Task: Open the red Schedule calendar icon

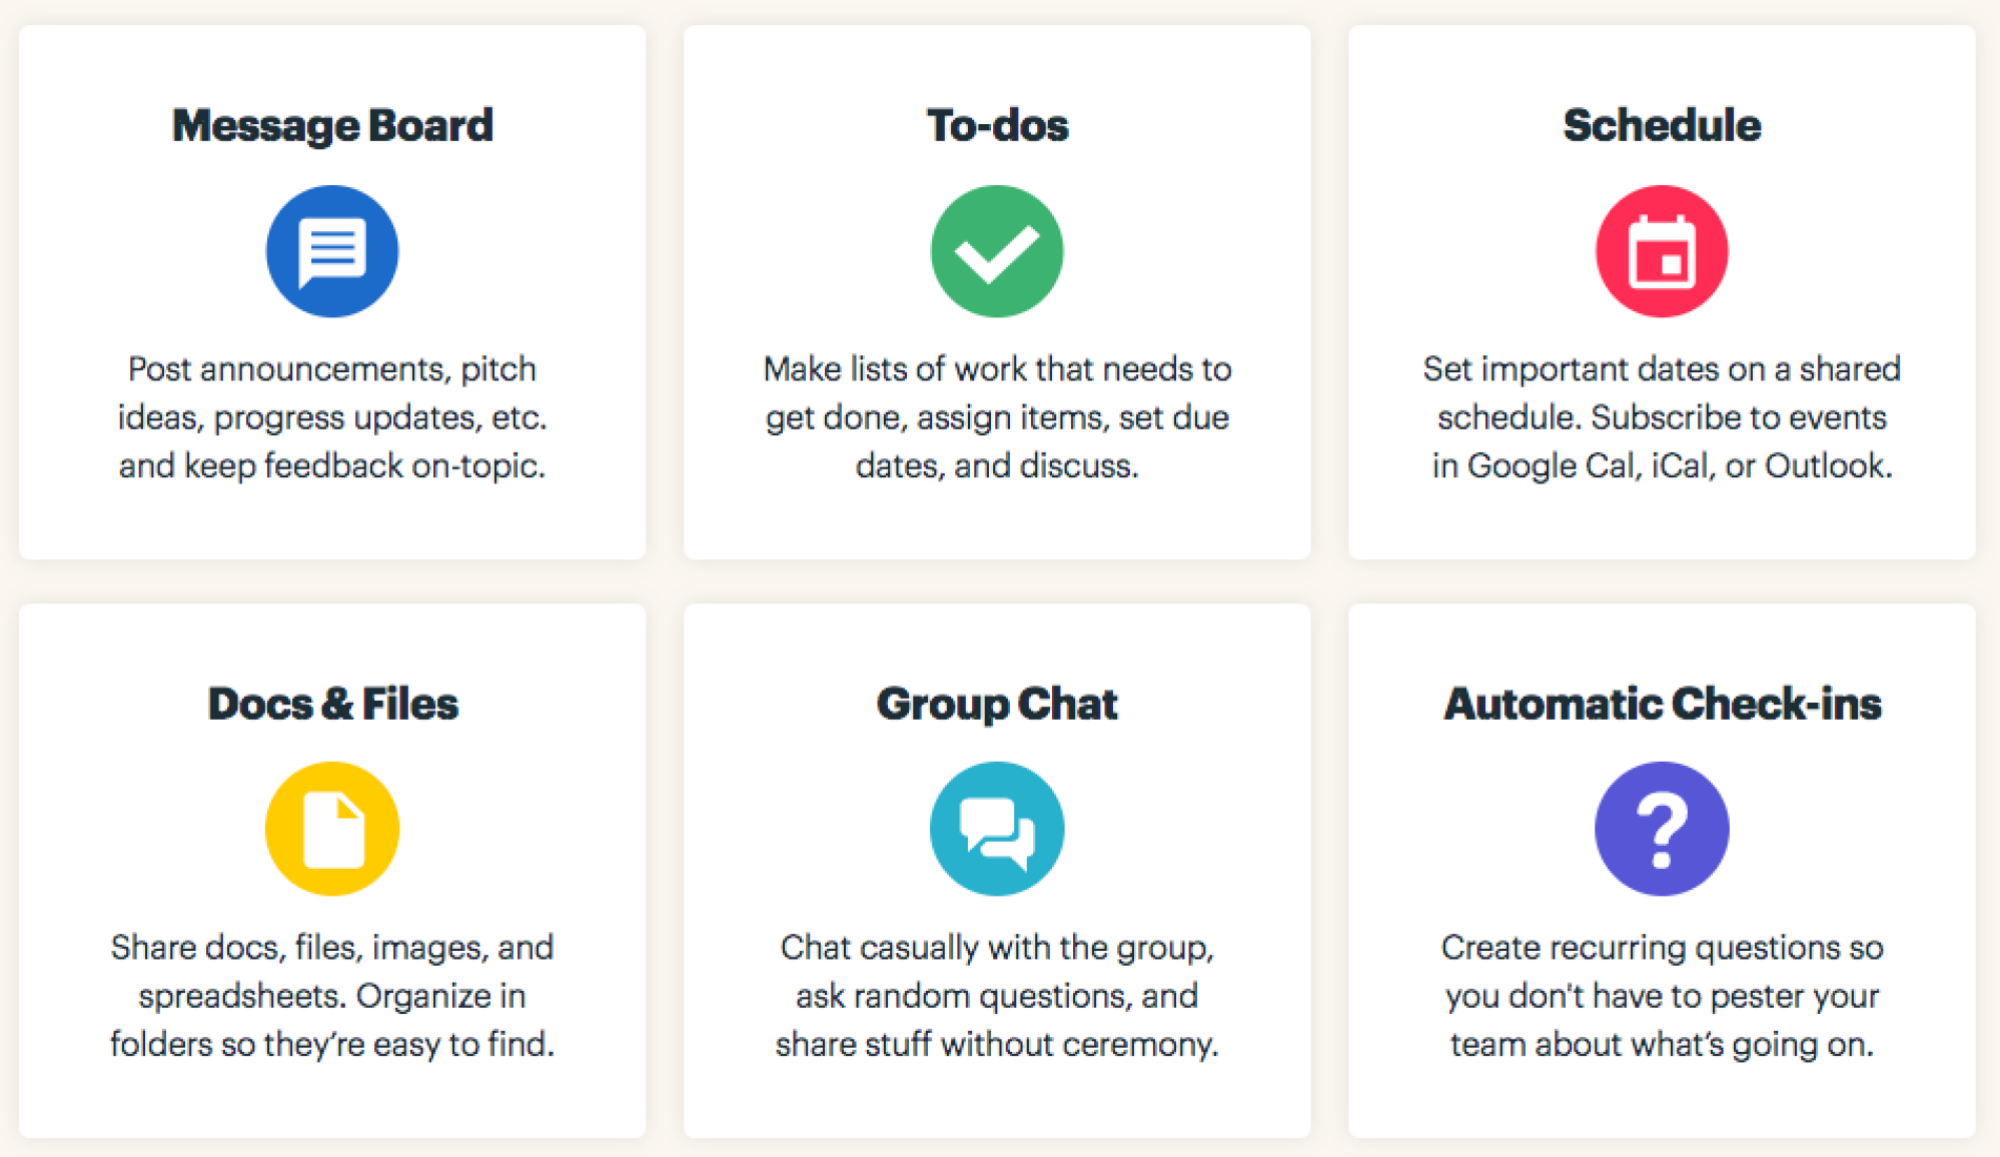Action: (x=1662, y=251)
